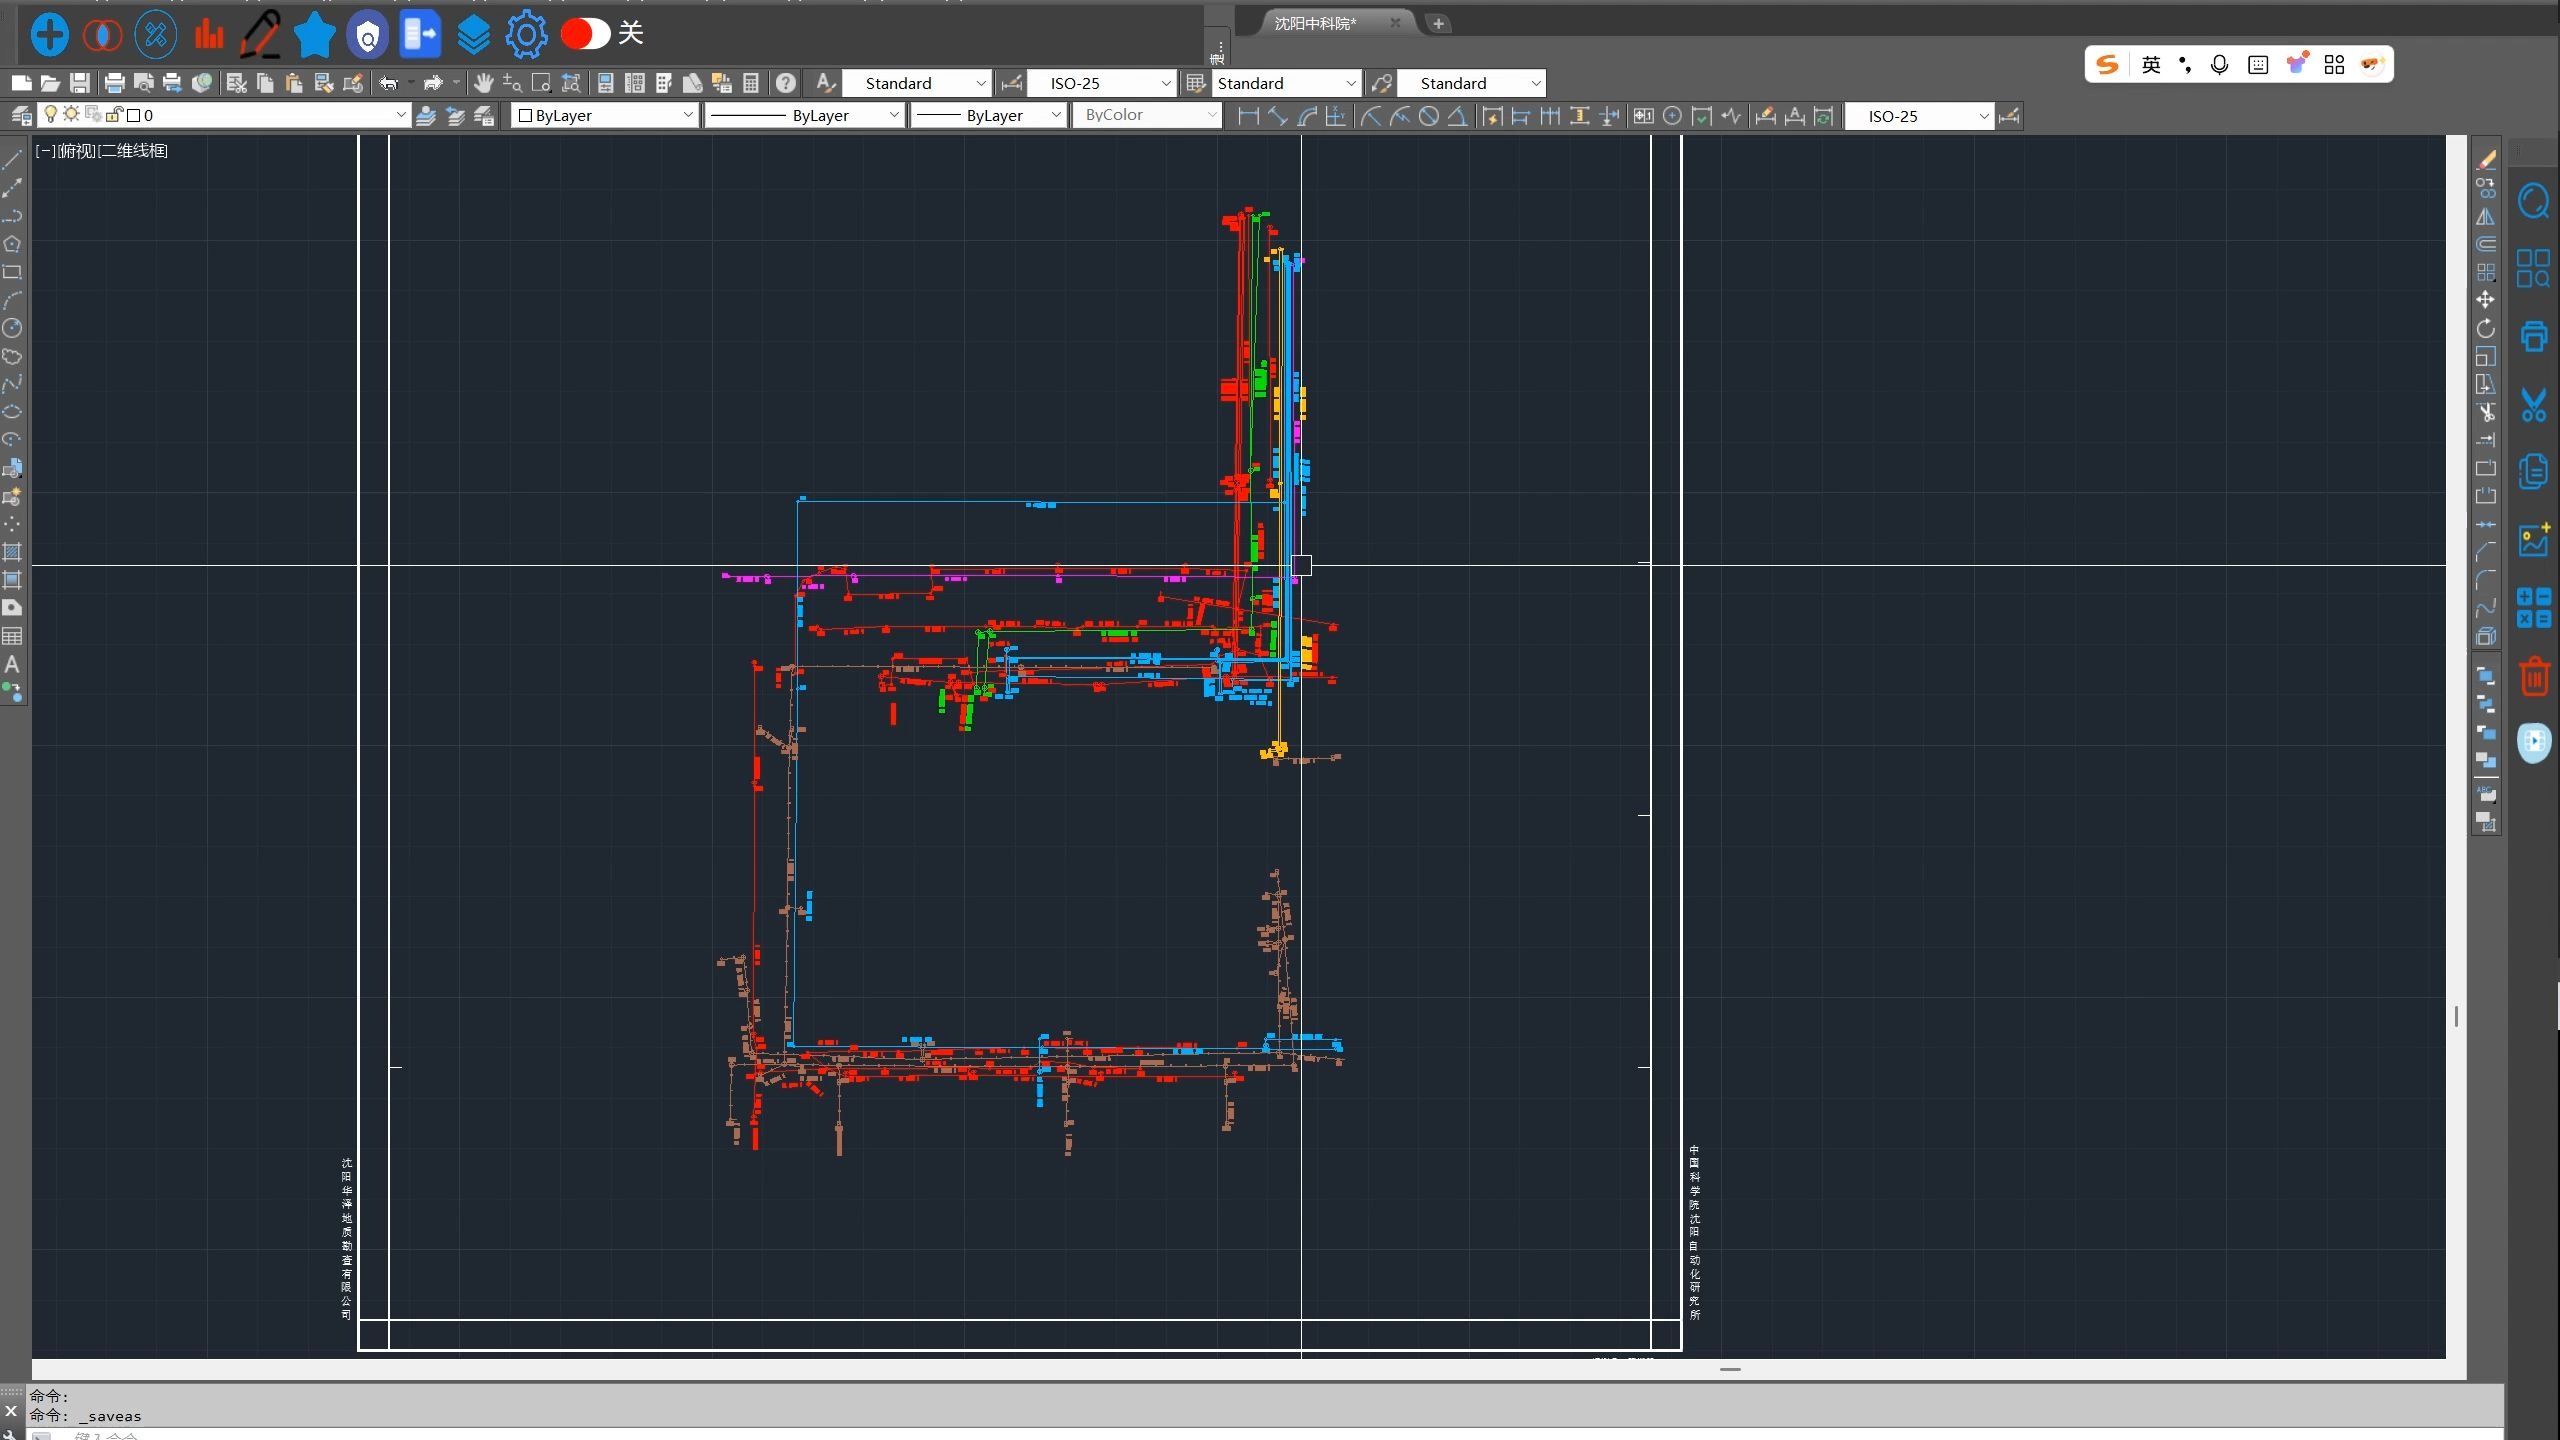This screenshot has height=1440, width=2560.
Task: Select the Diameter dimension tool
Action: (1429, 116)
